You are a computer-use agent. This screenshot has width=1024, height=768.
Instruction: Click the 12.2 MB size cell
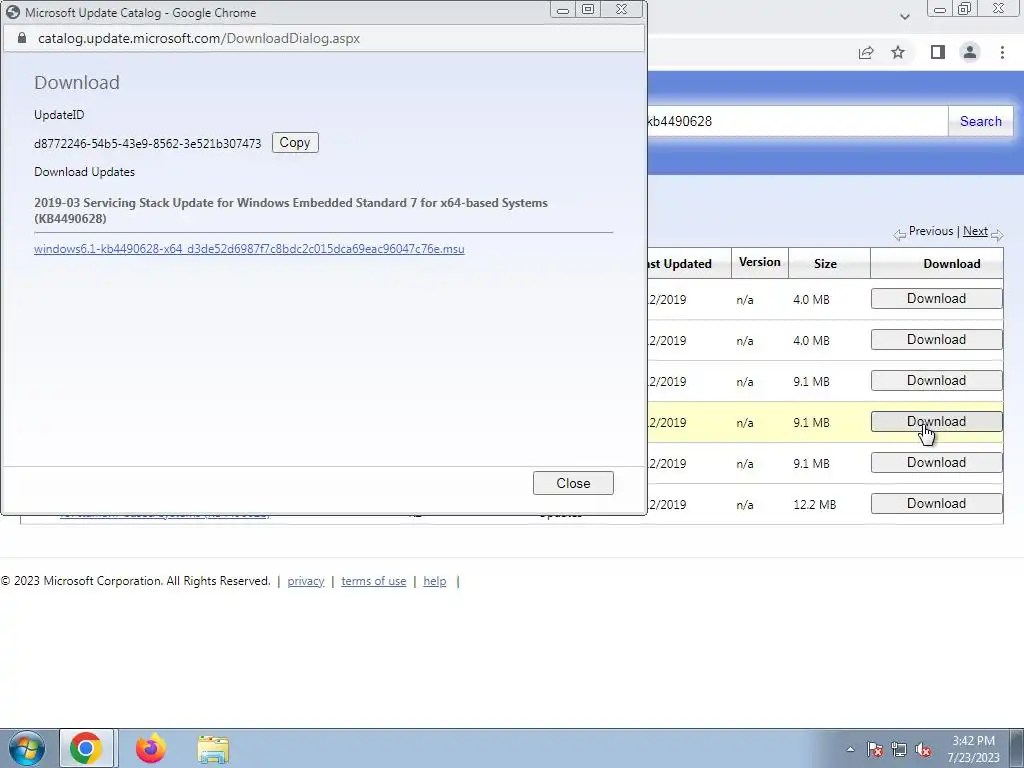coord(814,505)
